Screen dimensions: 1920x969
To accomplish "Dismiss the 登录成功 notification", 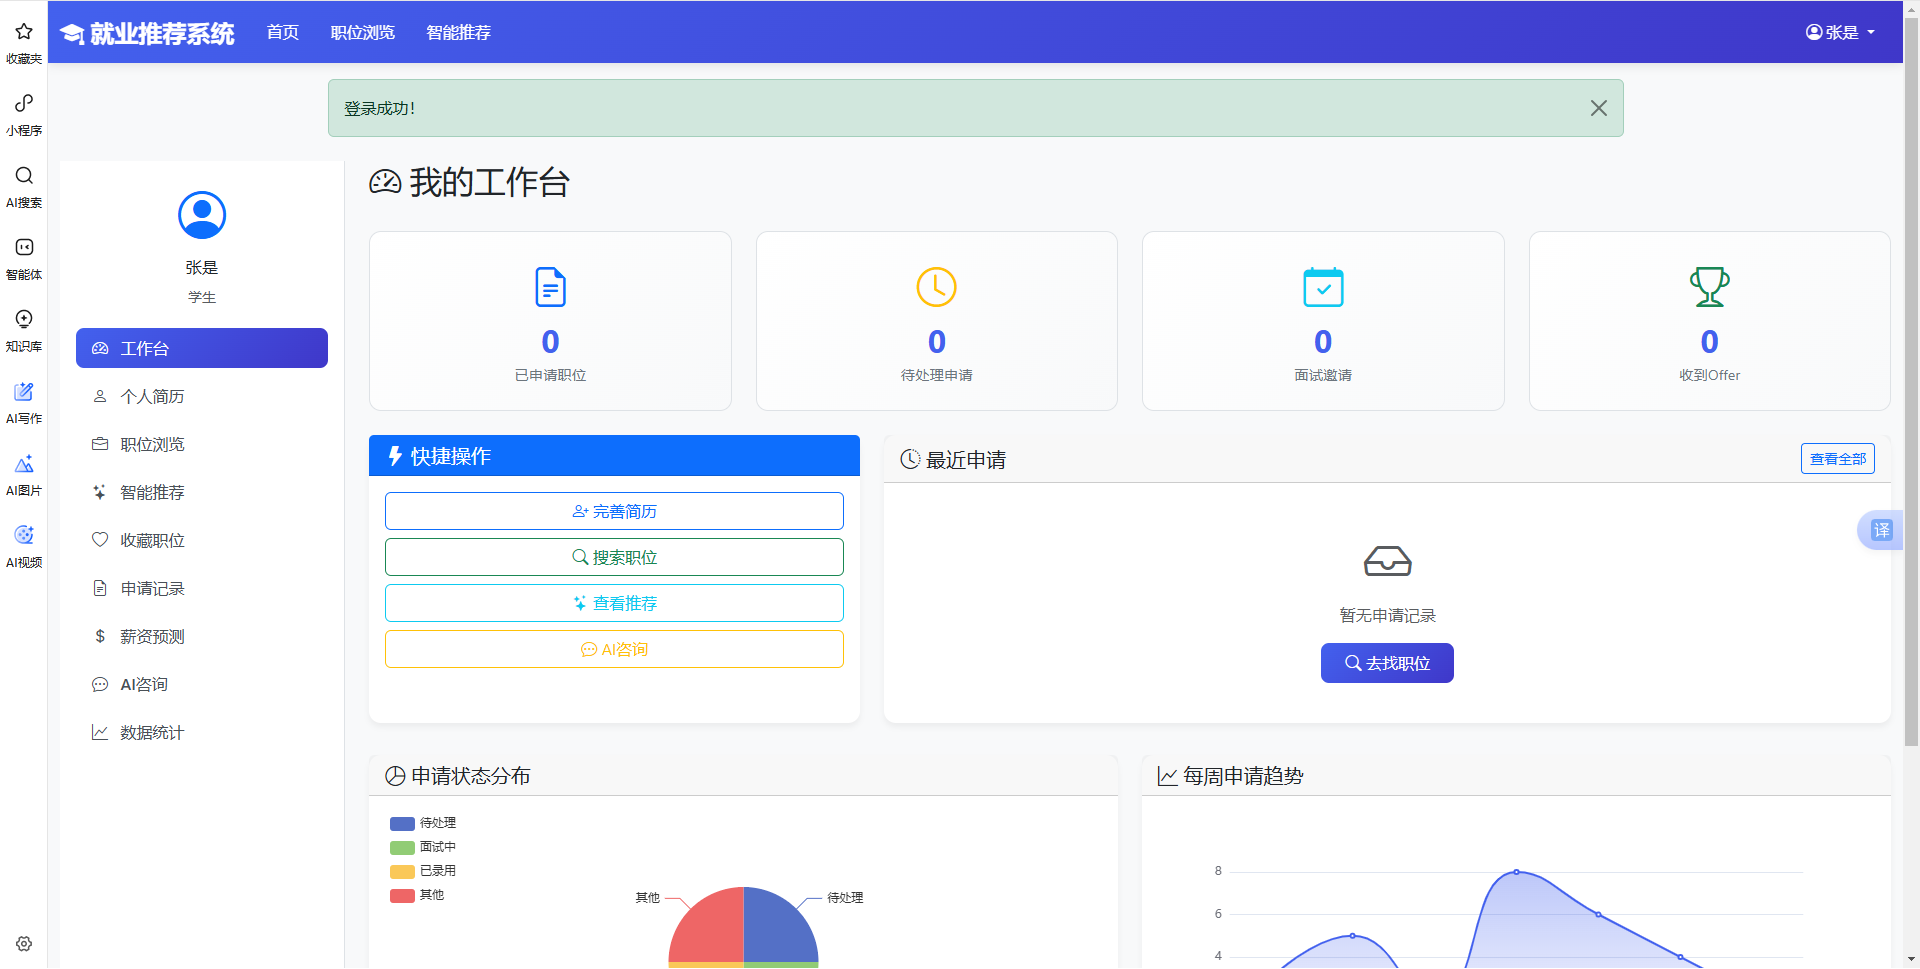I will tap(1598, 108).
